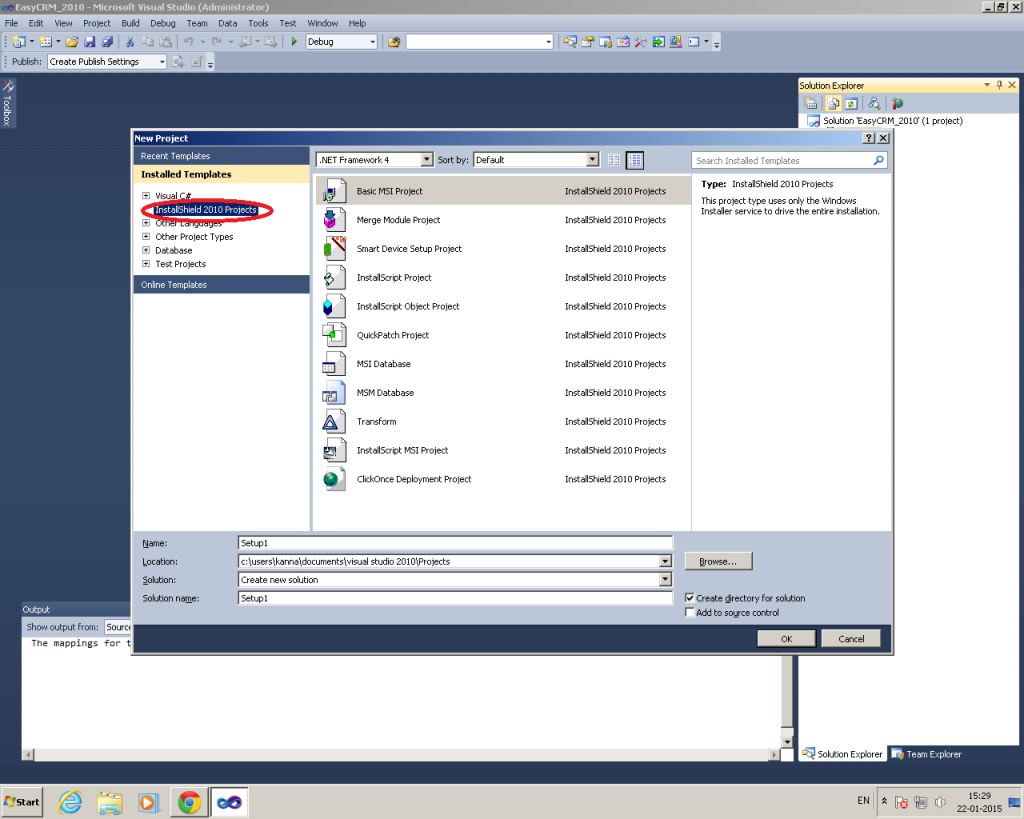This screenshot has height=819, width=1024.
Task: Open the Window menu
Action: tap(323, 23)
